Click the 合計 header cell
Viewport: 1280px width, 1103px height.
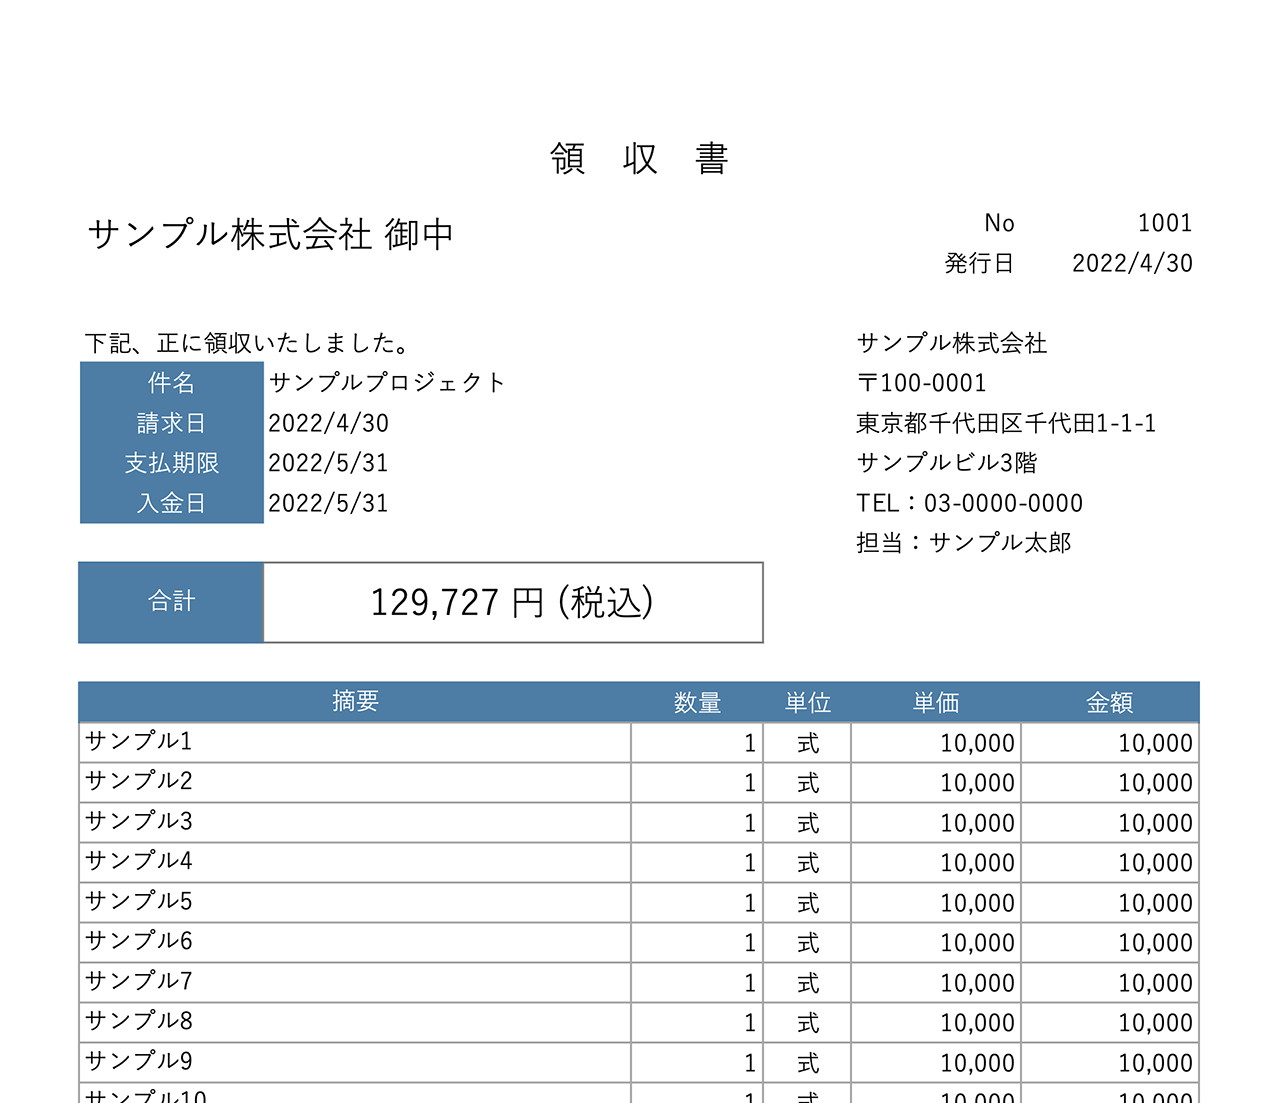pyautogui.click(x=171, y=602)
